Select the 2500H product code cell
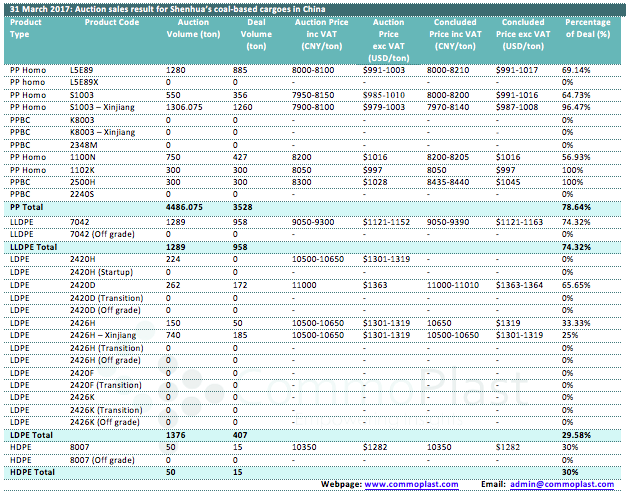Image resolution: width=628 pixels, height=496 pixels. point(83,182)
